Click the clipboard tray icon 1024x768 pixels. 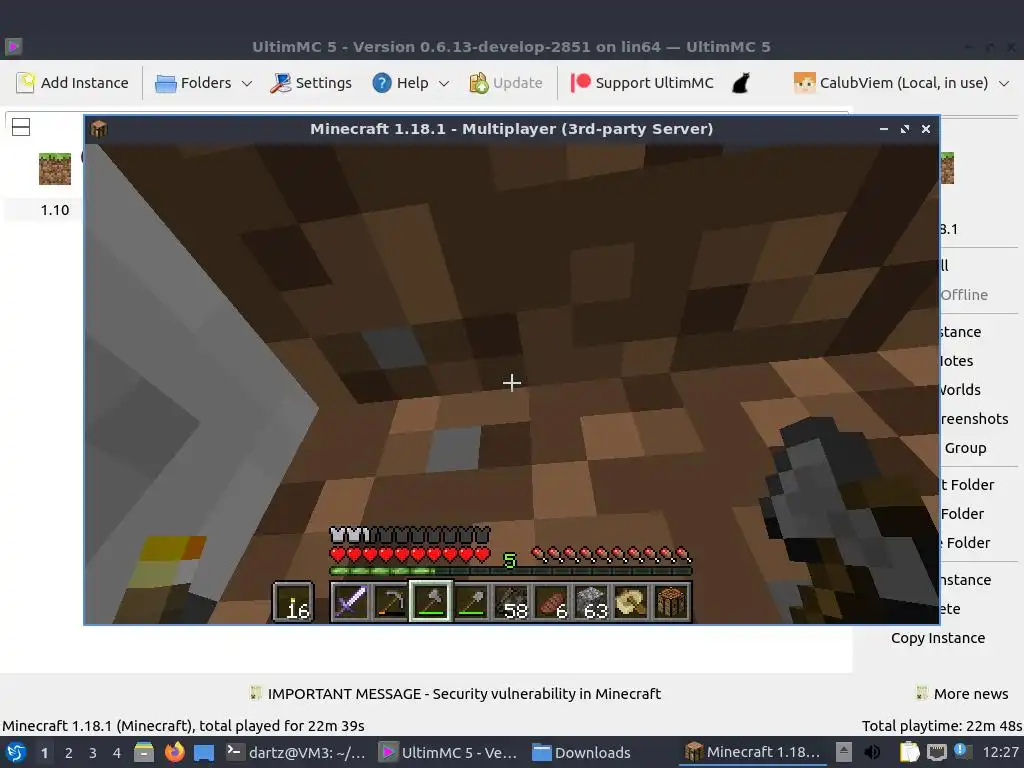(910, 752)
